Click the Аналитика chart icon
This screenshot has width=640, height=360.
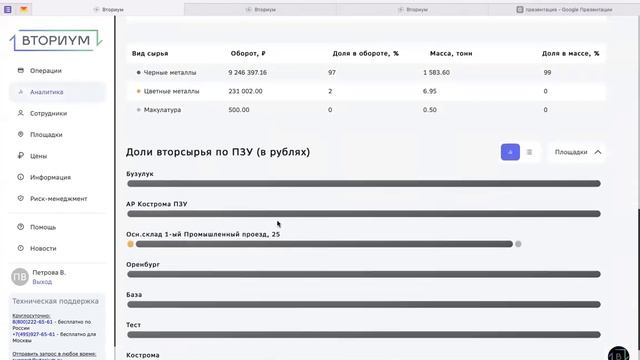click(20, 92)
